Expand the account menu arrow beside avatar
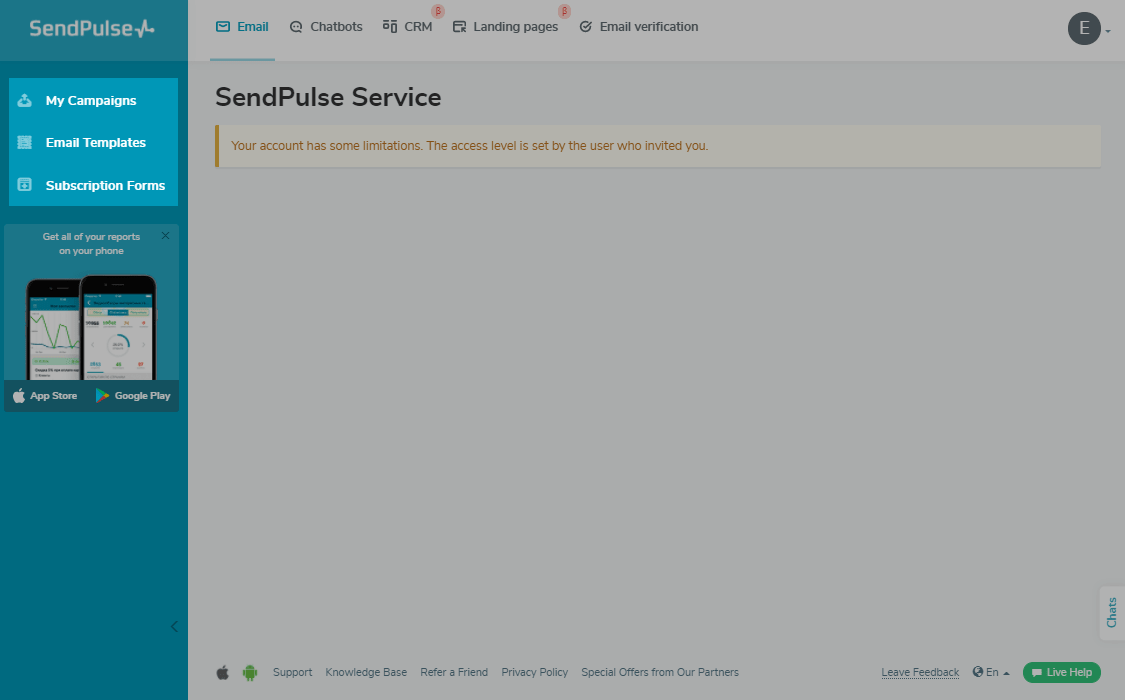 pyautogui.click(x=1108, y=31)
